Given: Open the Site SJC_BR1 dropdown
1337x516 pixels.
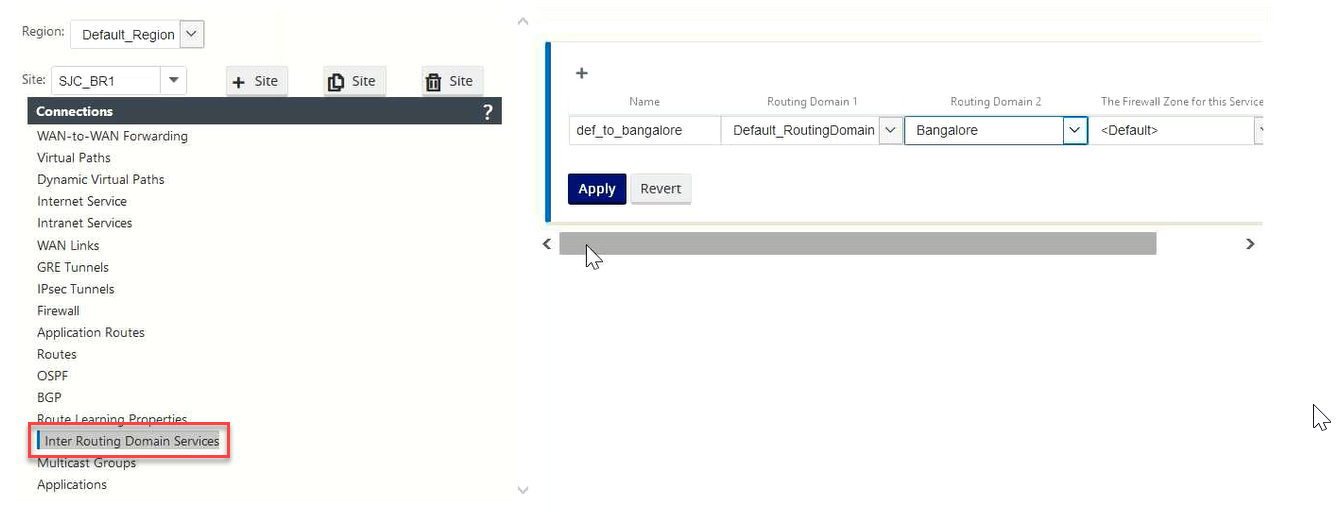Looking at the screenshot, I should [174, 80].
